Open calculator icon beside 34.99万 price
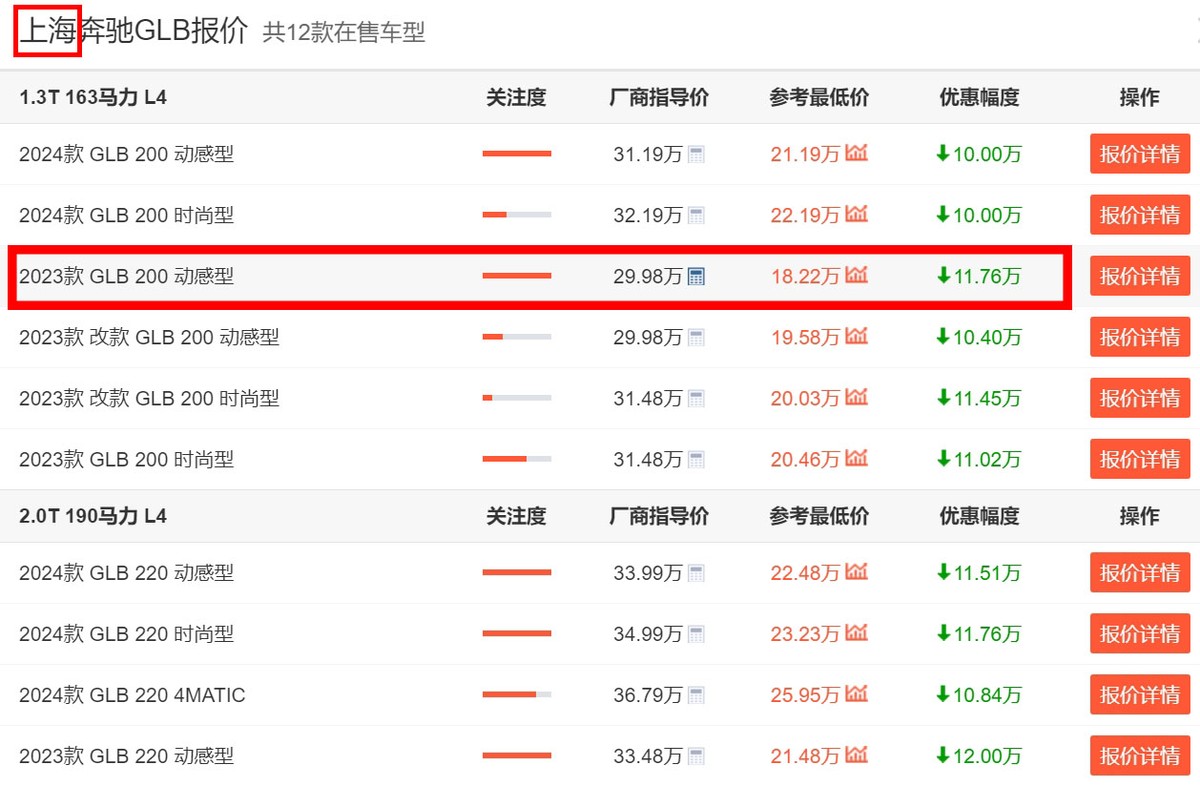 [x=696, y=634]
